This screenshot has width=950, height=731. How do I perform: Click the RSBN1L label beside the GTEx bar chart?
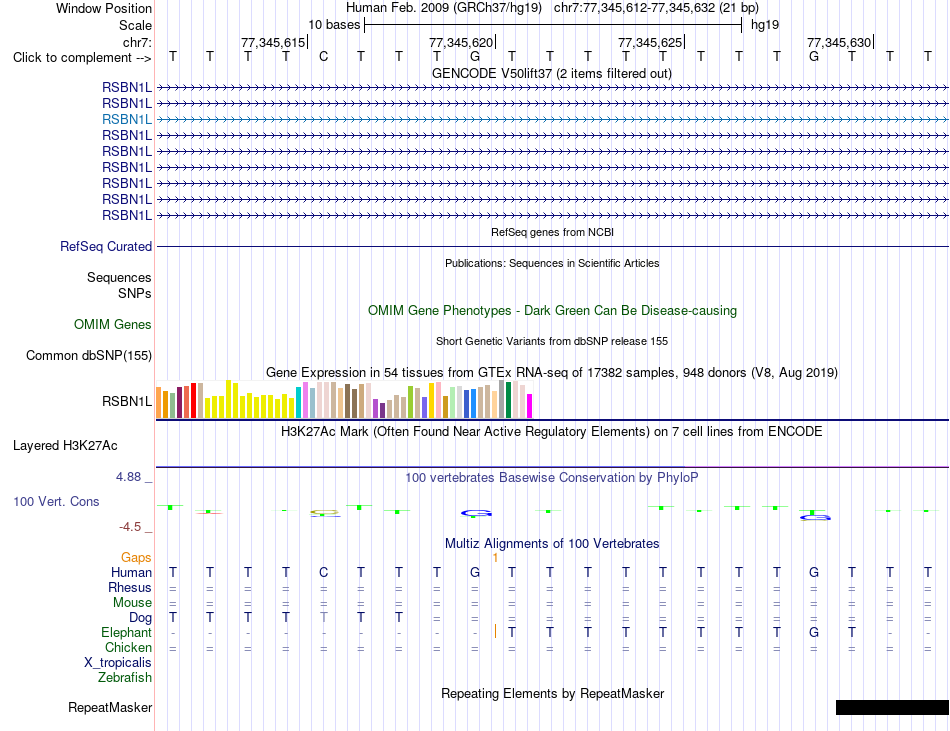click(127, 402)
